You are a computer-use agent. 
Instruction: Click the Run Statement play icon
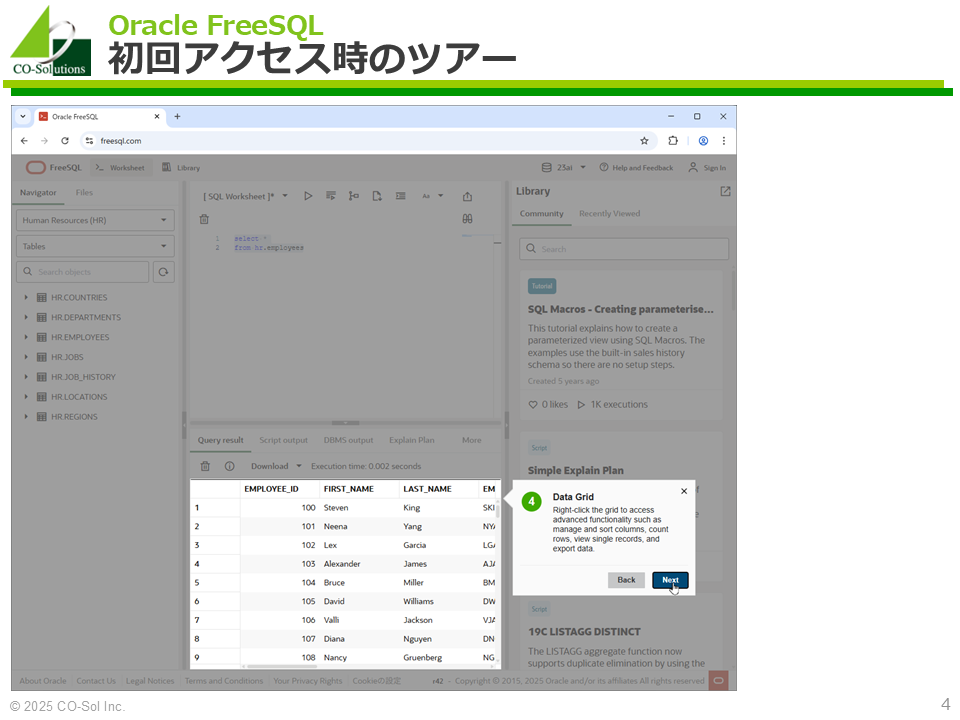coord(308,196)
